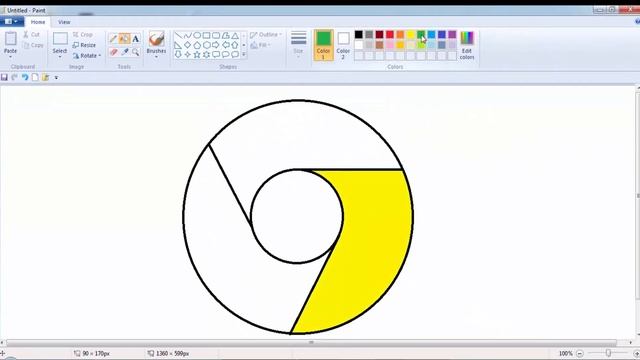This screenshot has width=640, height=360.
Task: Choose the Six-point star shape
Action: [x=207, y=54]
